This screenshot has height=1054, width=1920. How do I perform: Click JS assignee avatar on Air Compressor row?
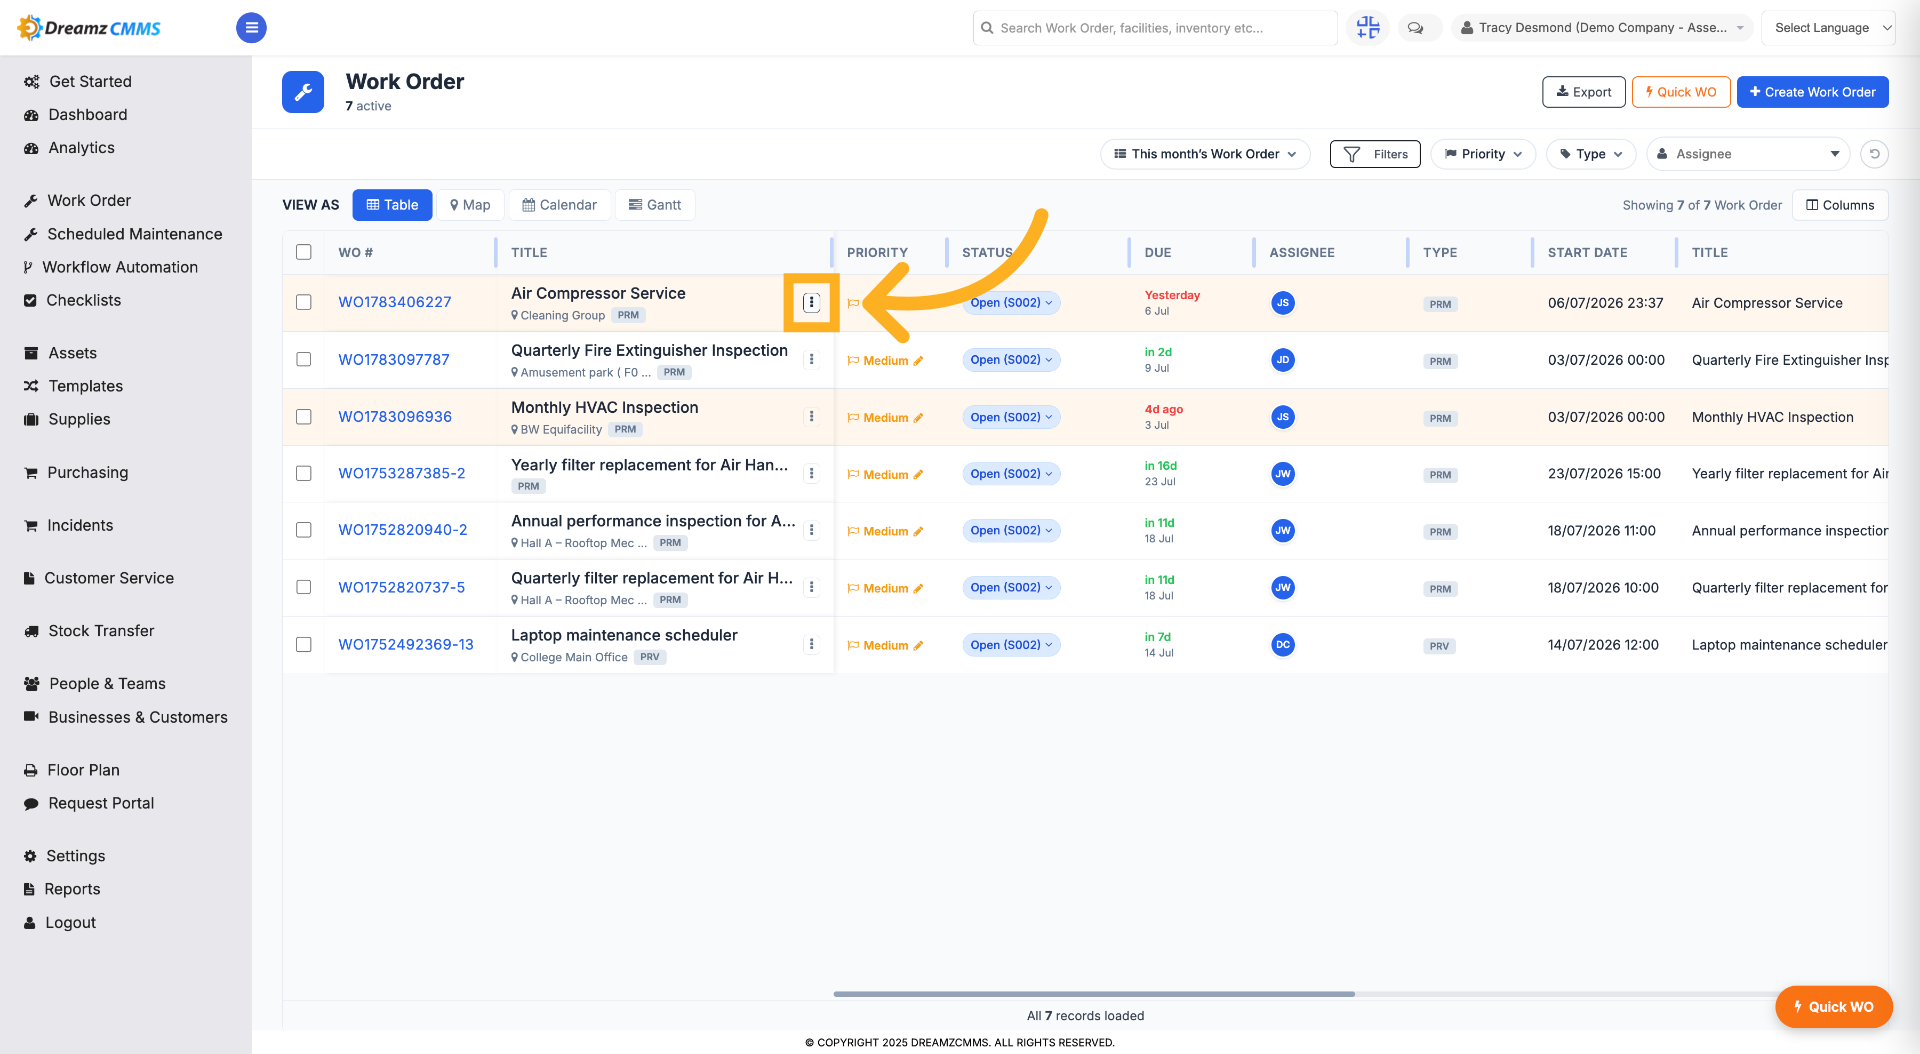coord(1283,303)
